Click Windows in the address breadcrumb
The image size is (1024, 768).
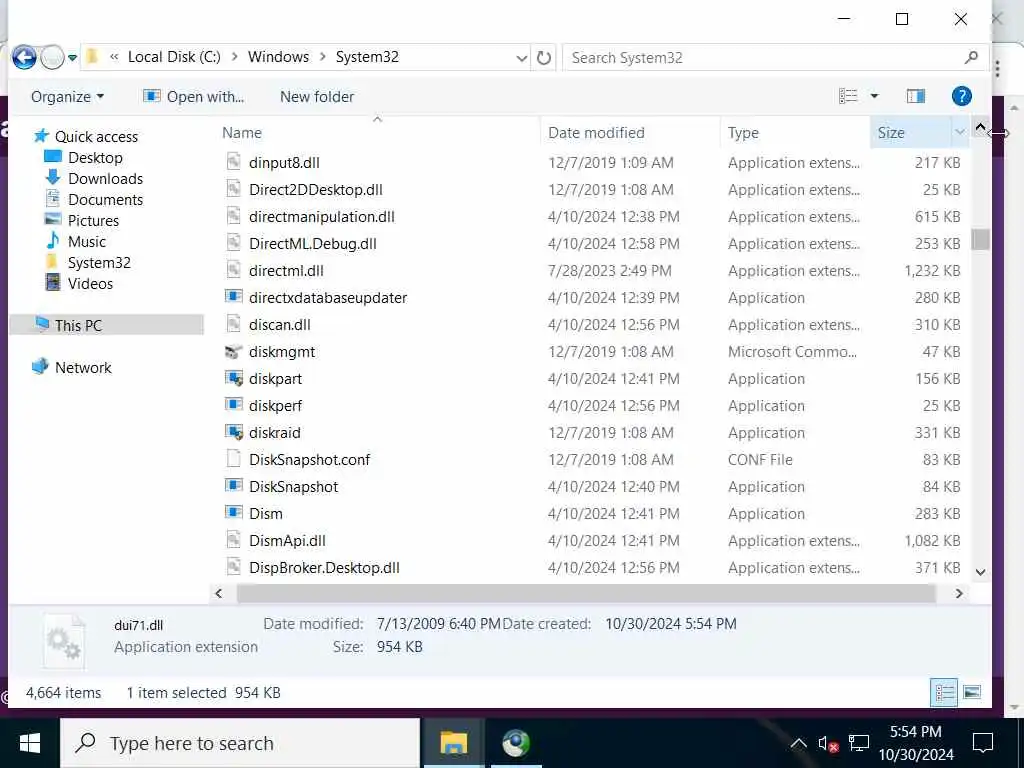(x=278, y=57)
